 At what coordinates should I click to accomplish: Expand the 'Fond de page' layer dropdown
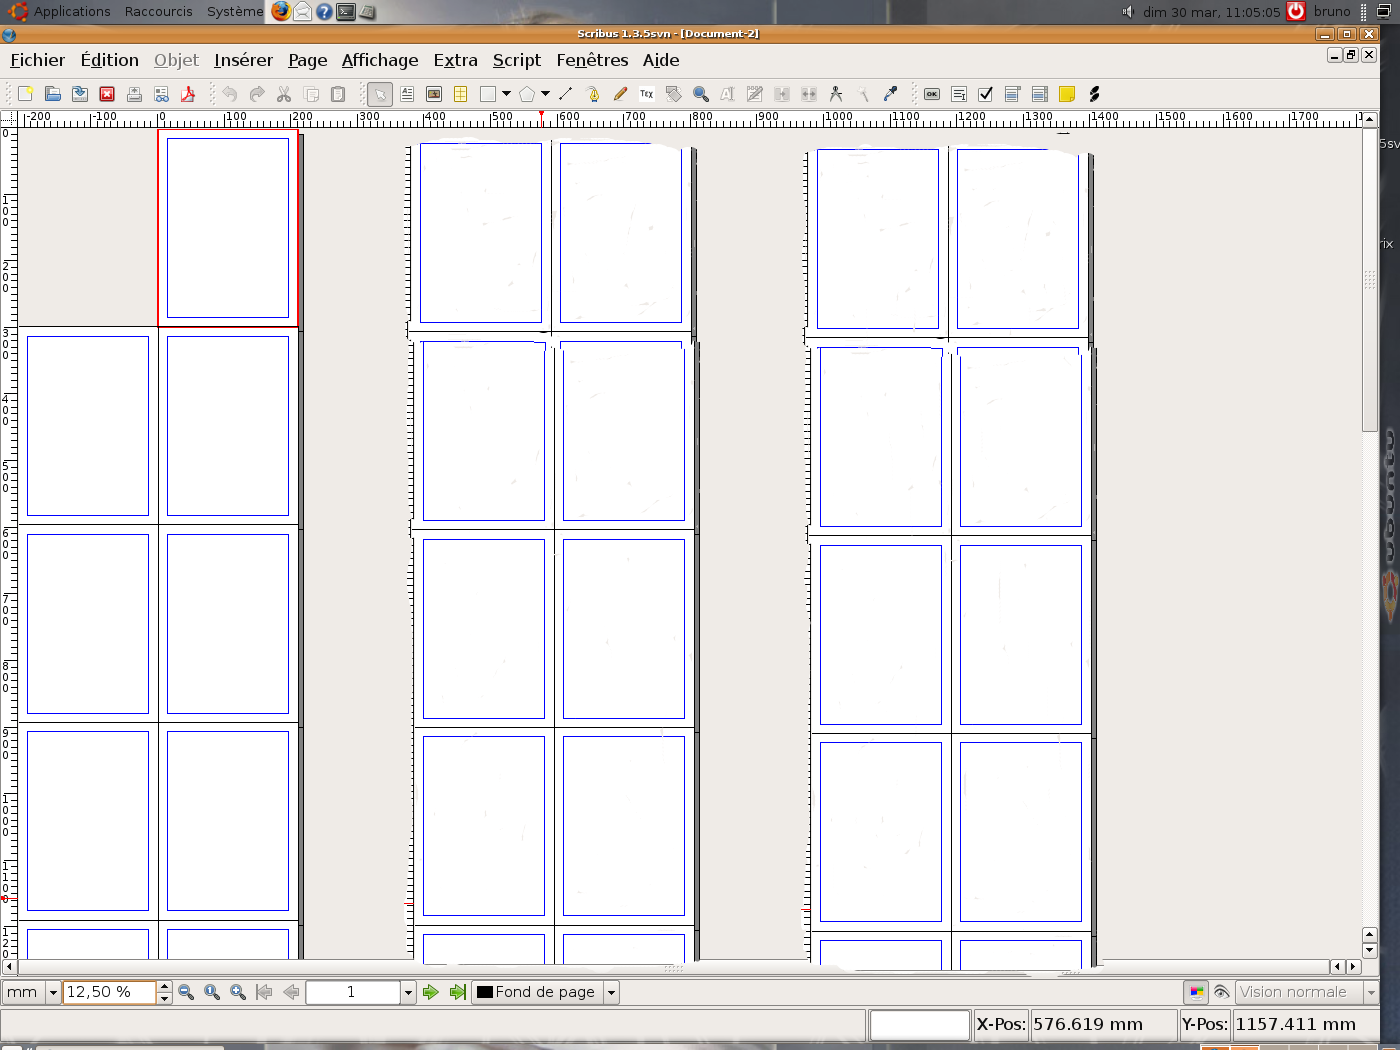point(611,992)
